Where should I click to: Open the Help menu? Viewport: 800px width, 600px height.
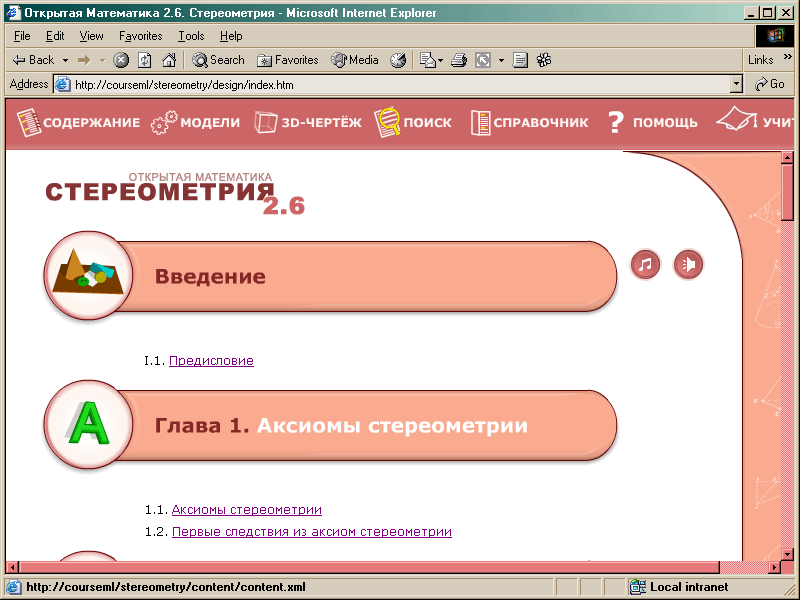[231, 36]
